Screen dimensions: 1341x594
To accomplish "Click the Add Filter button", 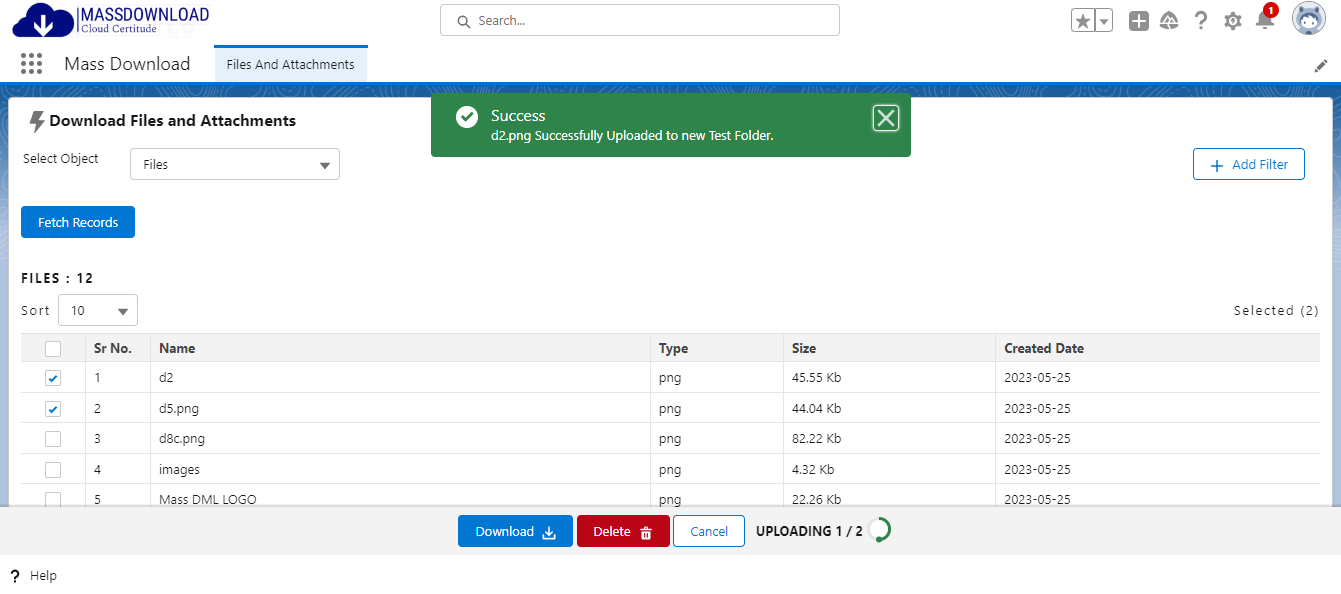I will pyautogui.click(x=1248, y=165).
